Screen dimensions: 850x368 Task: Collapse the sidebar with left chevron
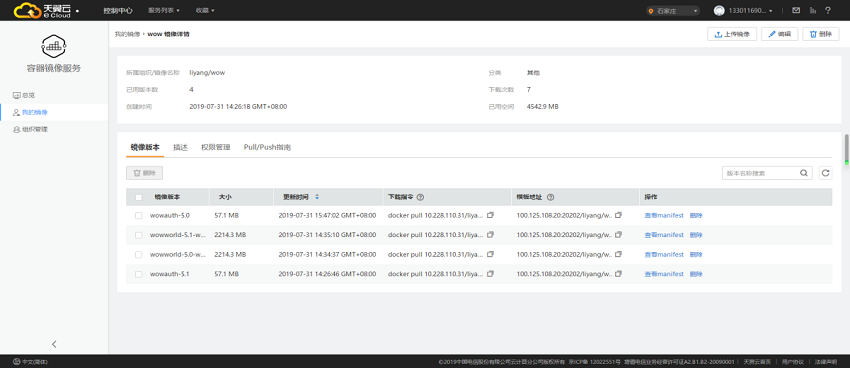click(x=54, y=344)
